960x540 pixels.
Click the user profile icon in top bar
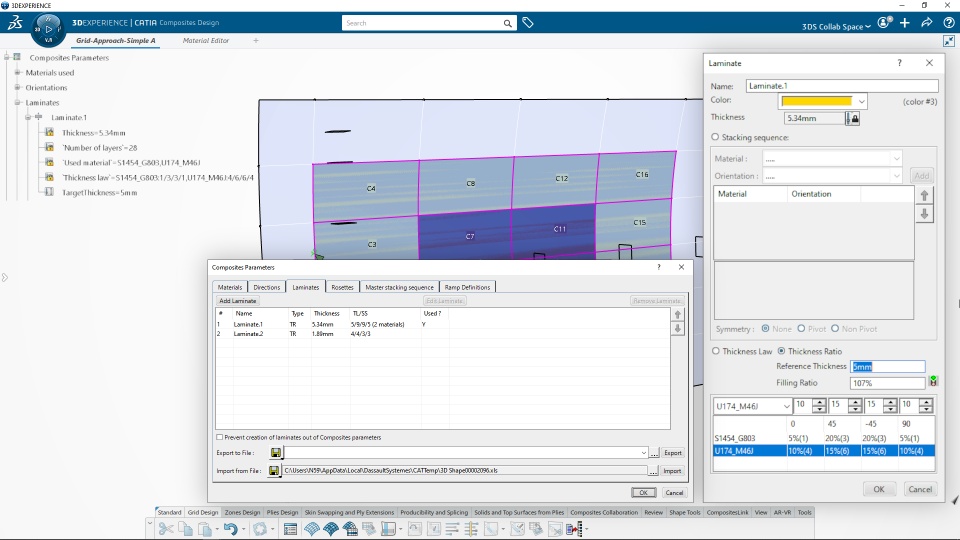coord(884,23)
